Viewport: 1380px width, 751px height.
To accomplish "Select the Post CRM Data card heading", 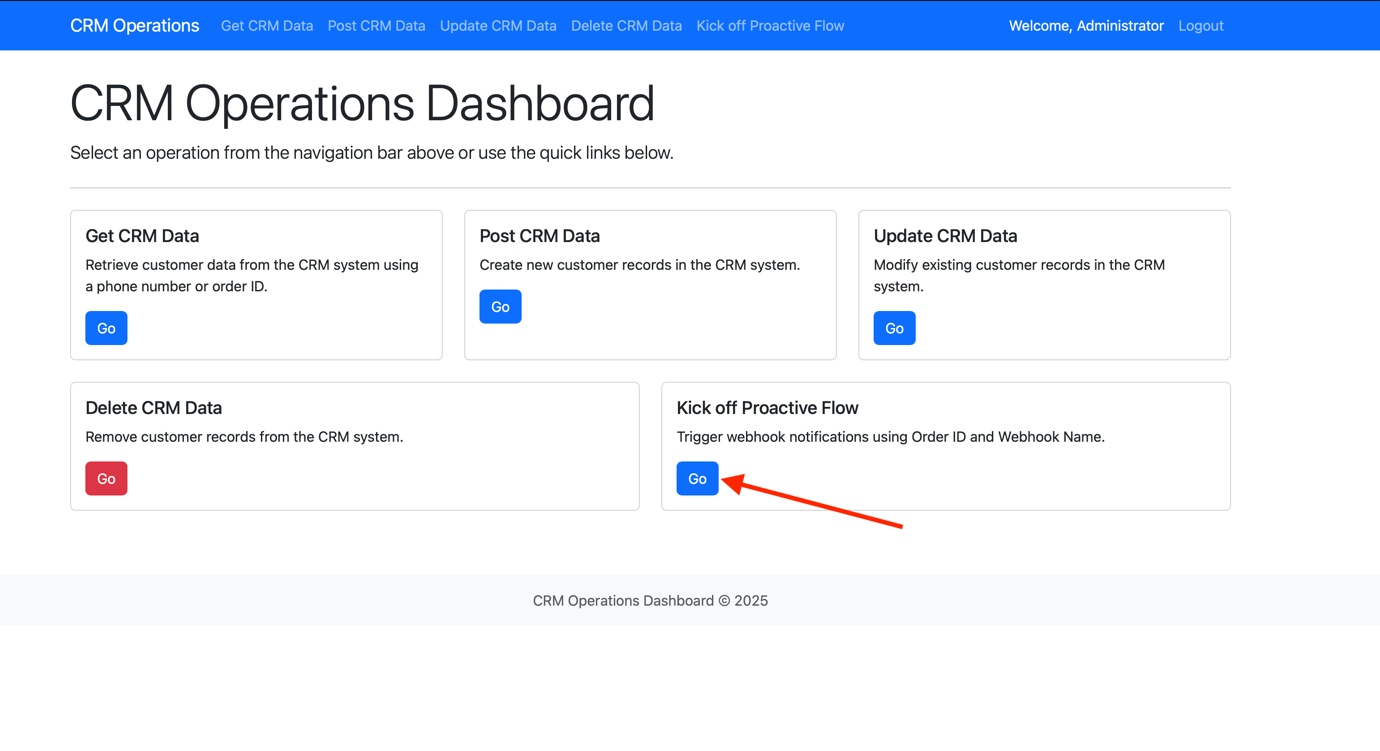I will [539, 236].
